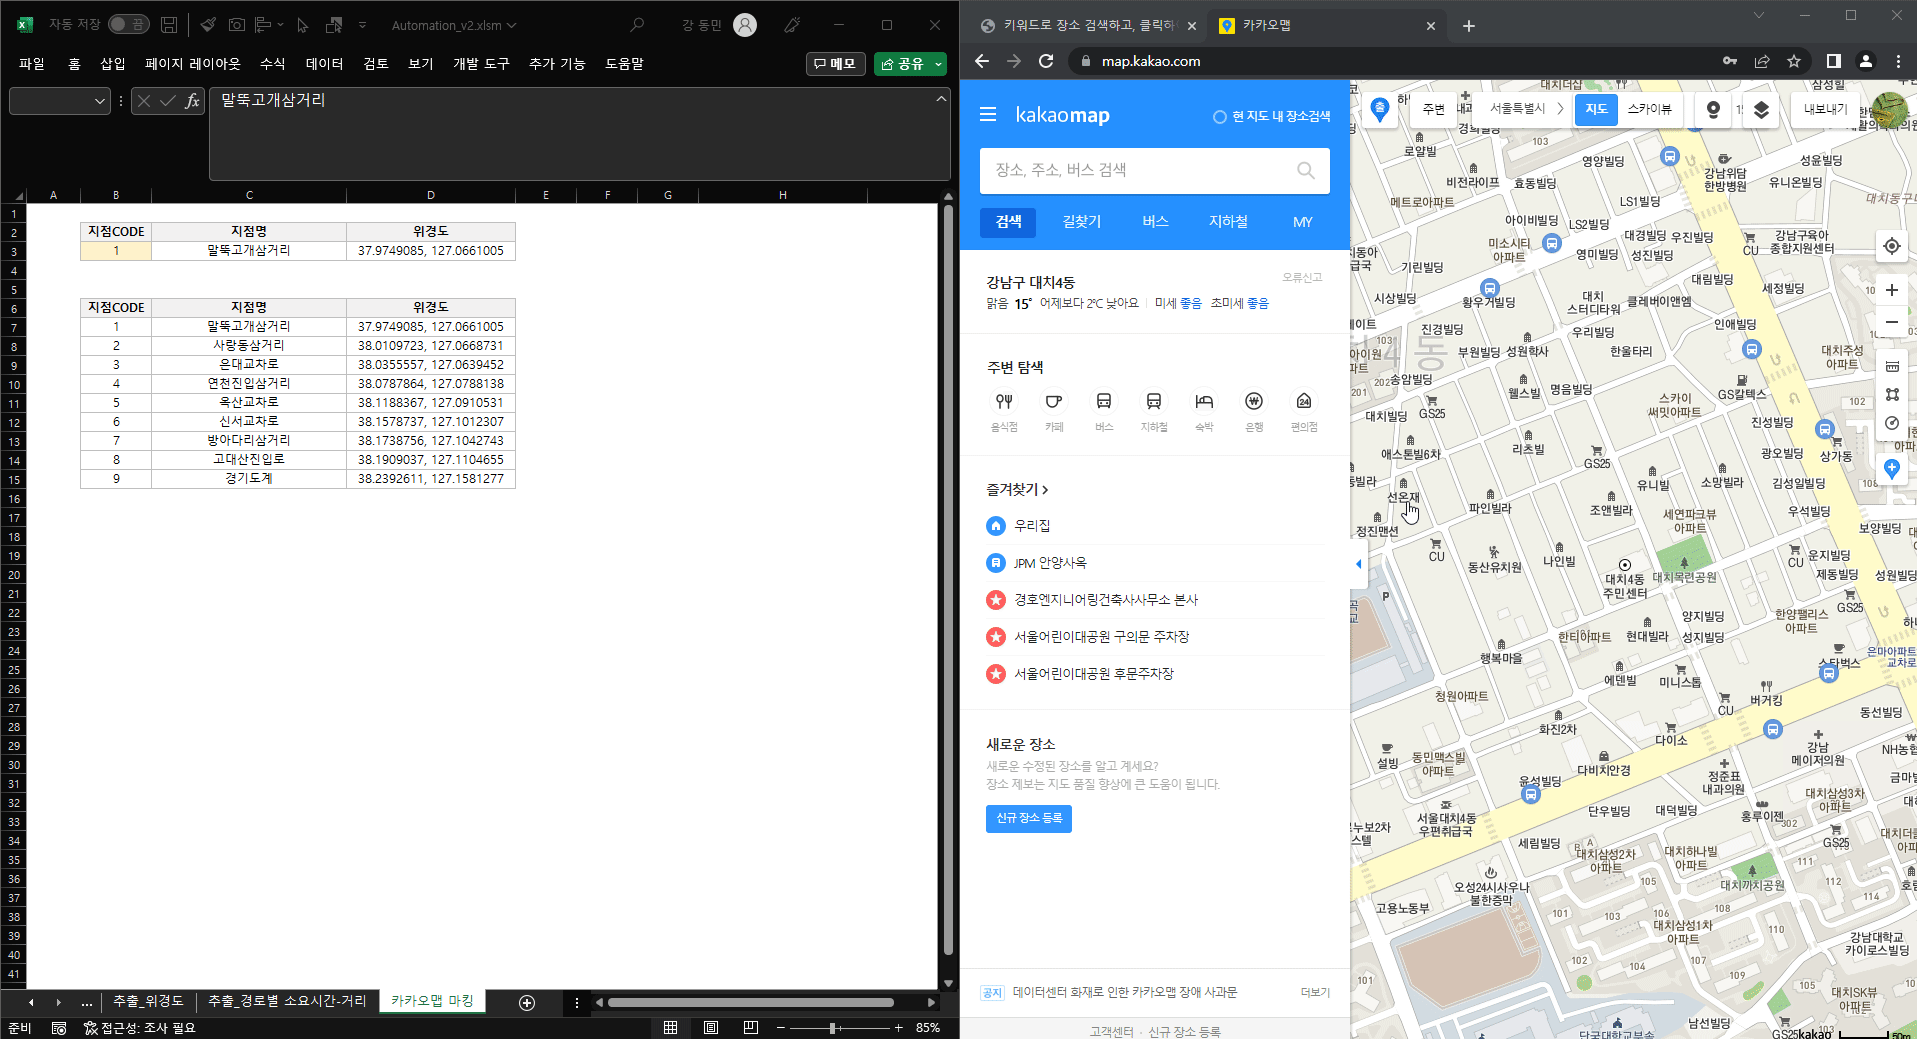Open the map layers icon
Viewport: 1917px width, 1039px height.
[1762, 110]
